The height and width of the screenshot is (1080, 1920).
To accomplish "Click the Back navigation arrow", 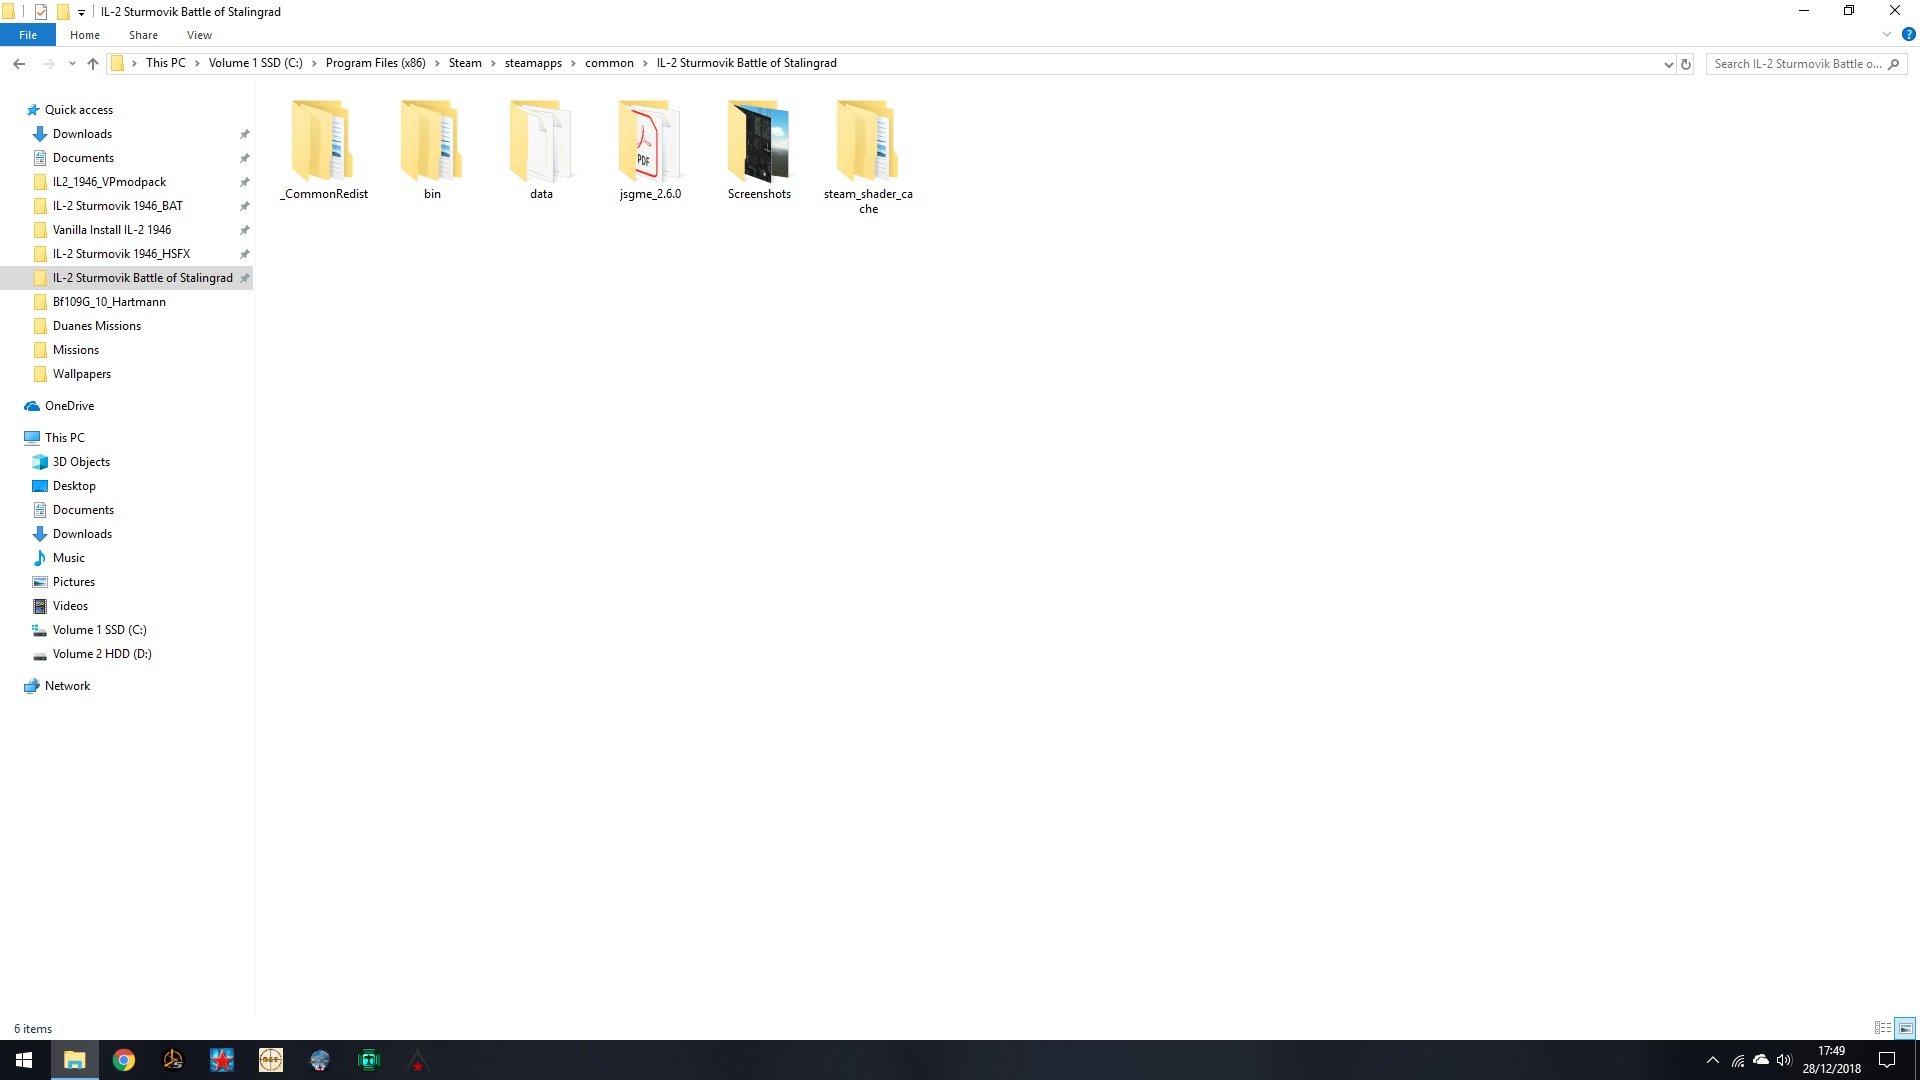I will point(19,63).
